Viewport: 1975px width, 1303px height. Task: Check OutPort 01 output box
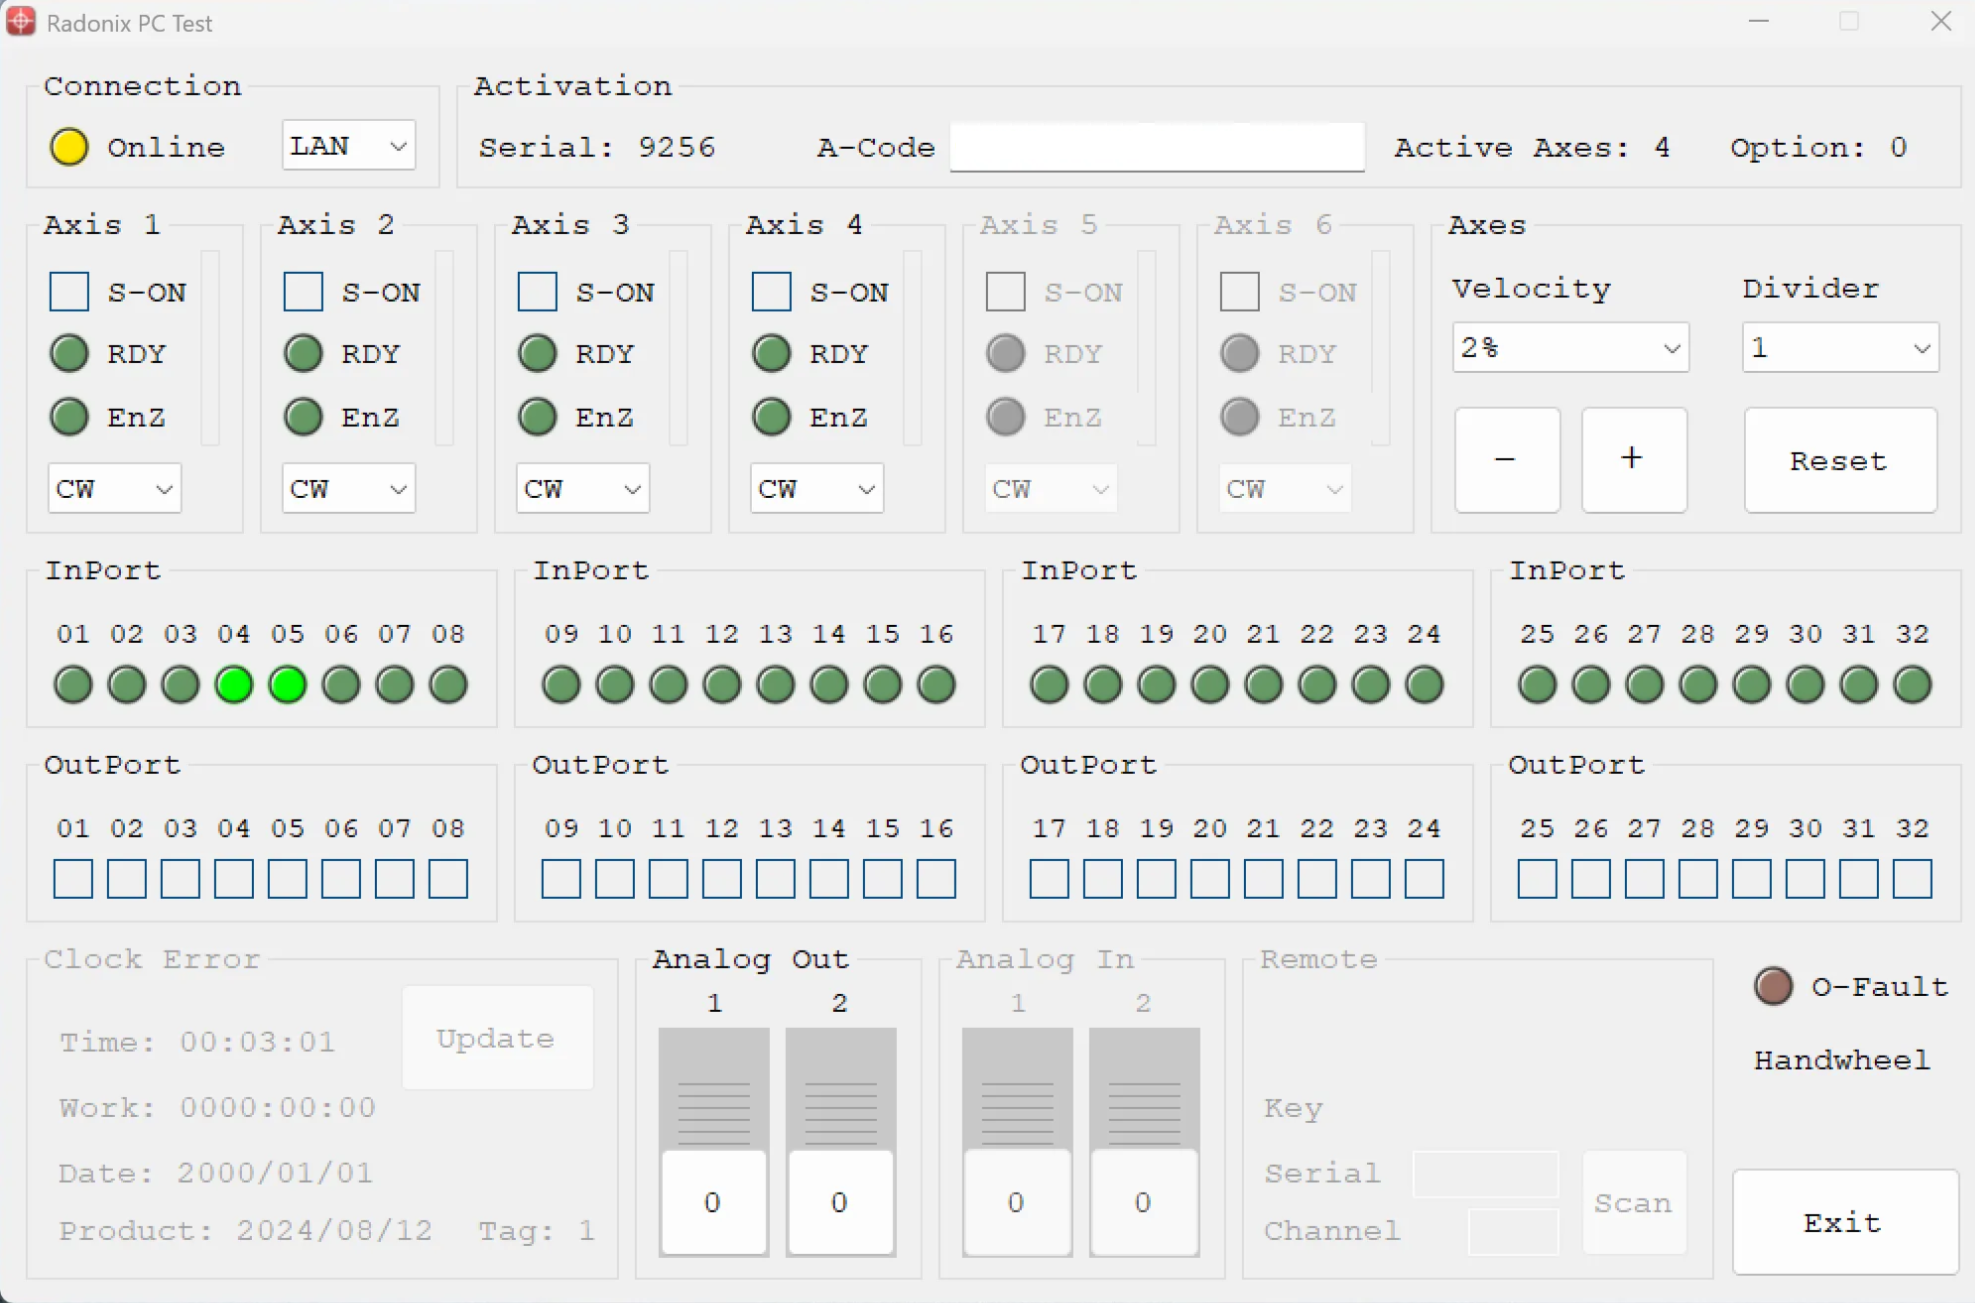point(73,879)
